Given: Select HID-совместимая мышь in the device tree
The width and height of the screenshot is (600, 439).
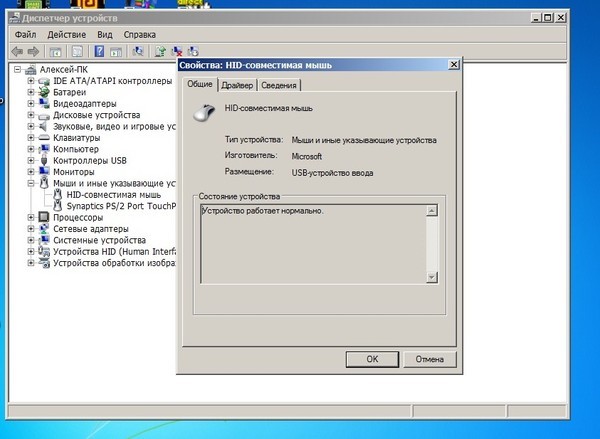Looking at the screenshot, I should [114, 195].
